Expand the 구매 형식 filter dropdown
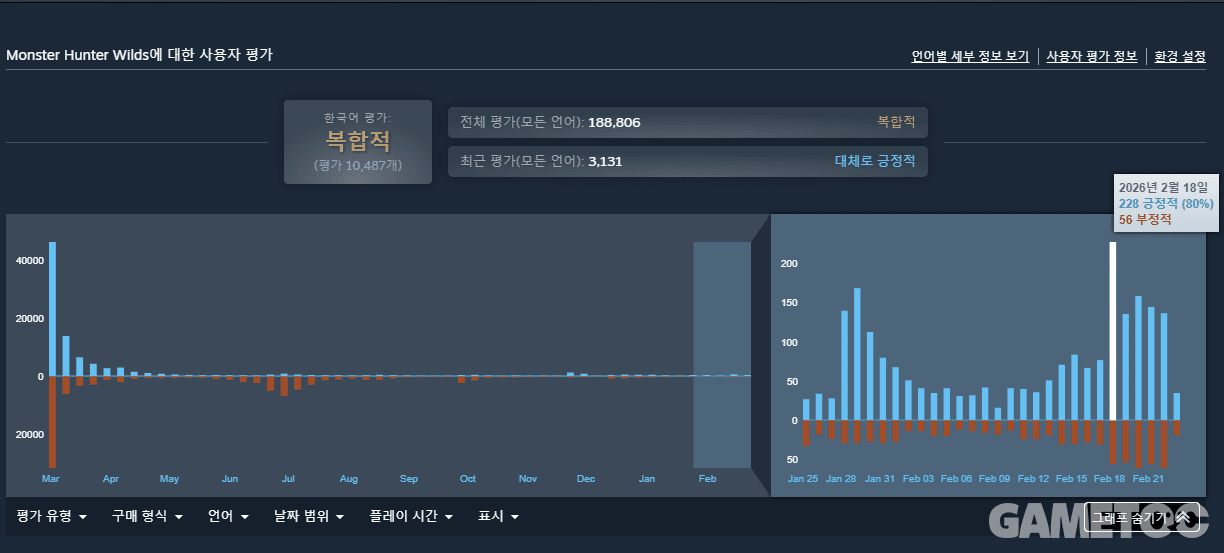This screenshot has height=553, width=1224. [147, 516]
